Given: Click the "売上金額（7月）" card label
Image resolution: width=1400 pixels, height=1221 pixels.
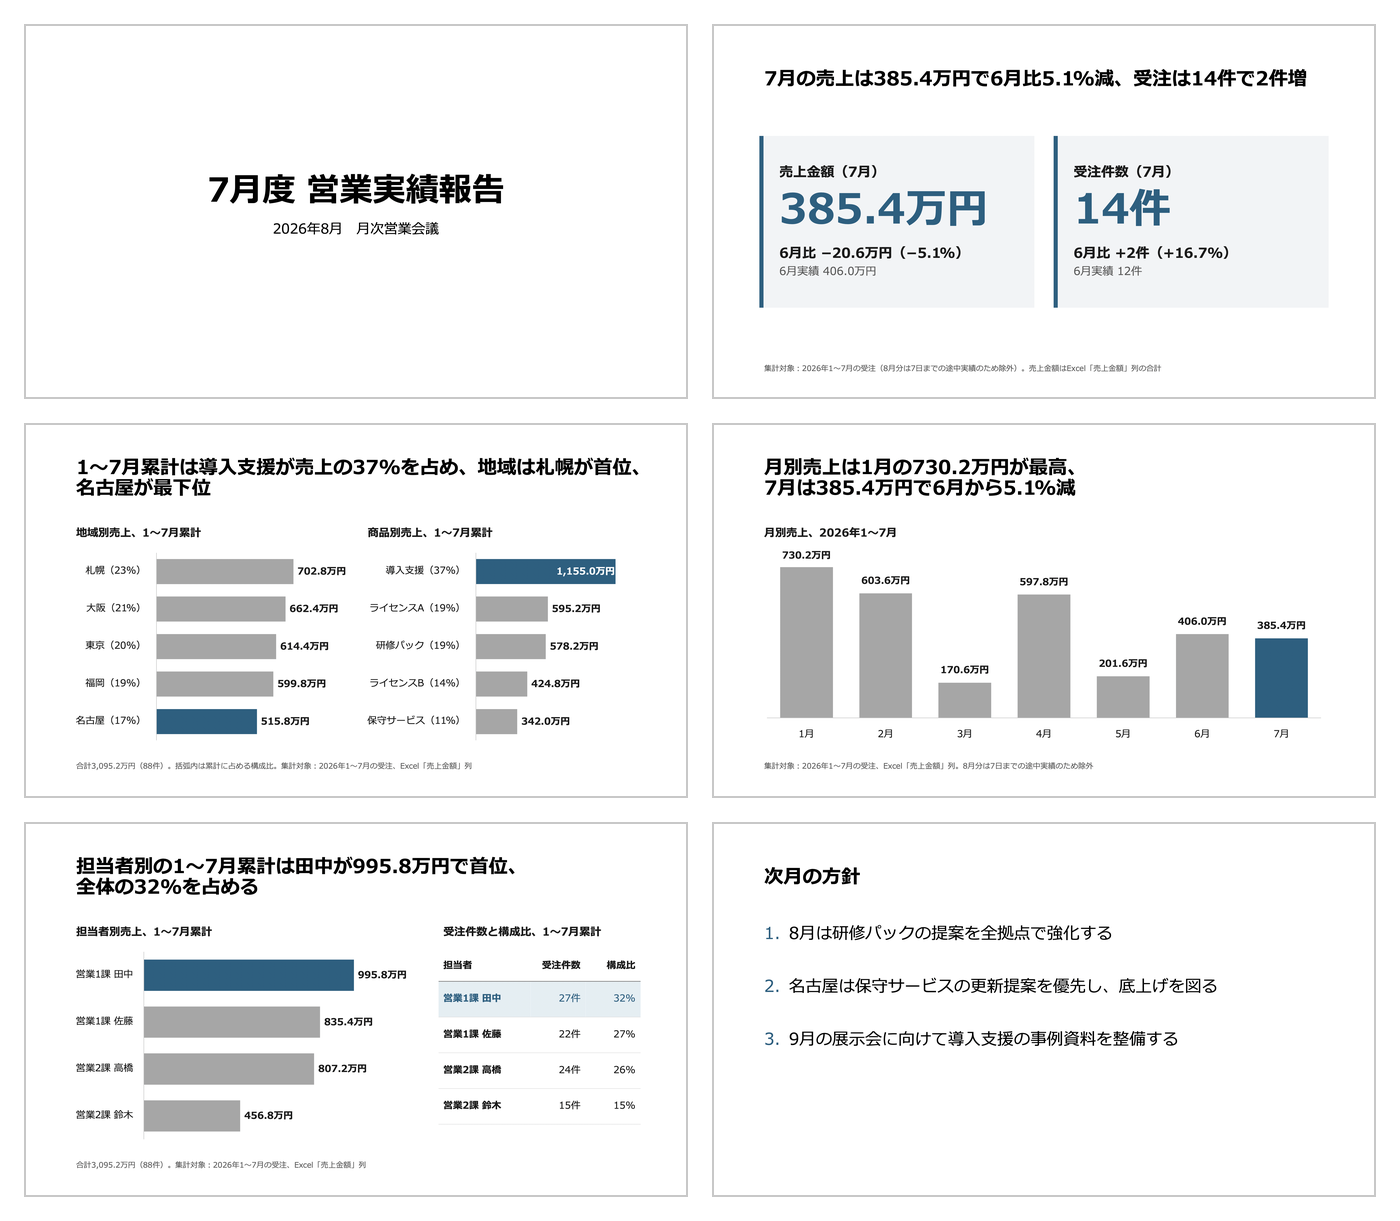Looking at the screenshot, I should tap(829, 171).
